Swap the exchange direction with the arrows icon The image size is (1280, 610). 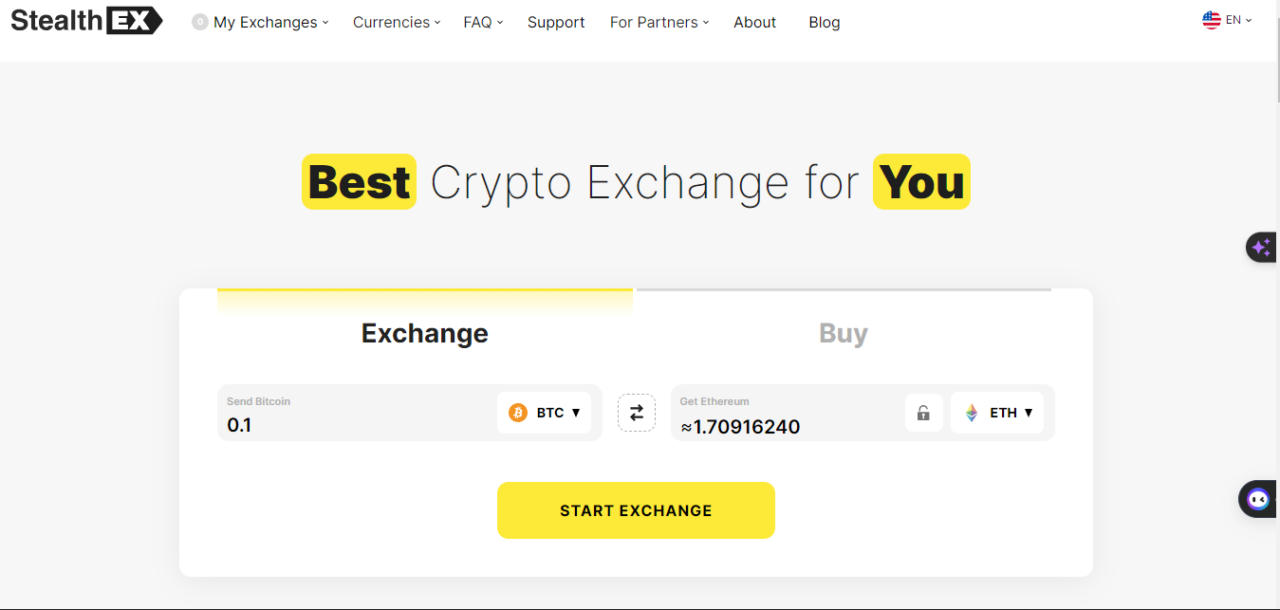(x=636, y=412)
